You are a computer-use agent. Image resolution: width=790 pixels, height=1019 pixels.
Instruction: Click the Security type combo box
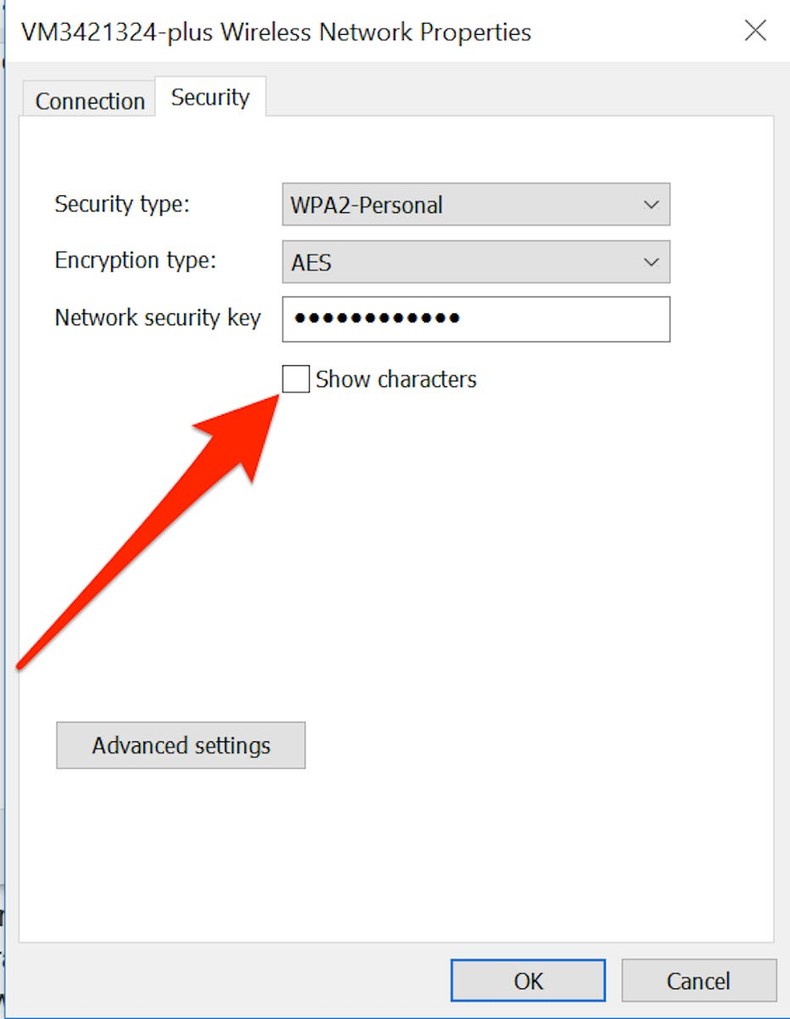(x=476, y=204)
